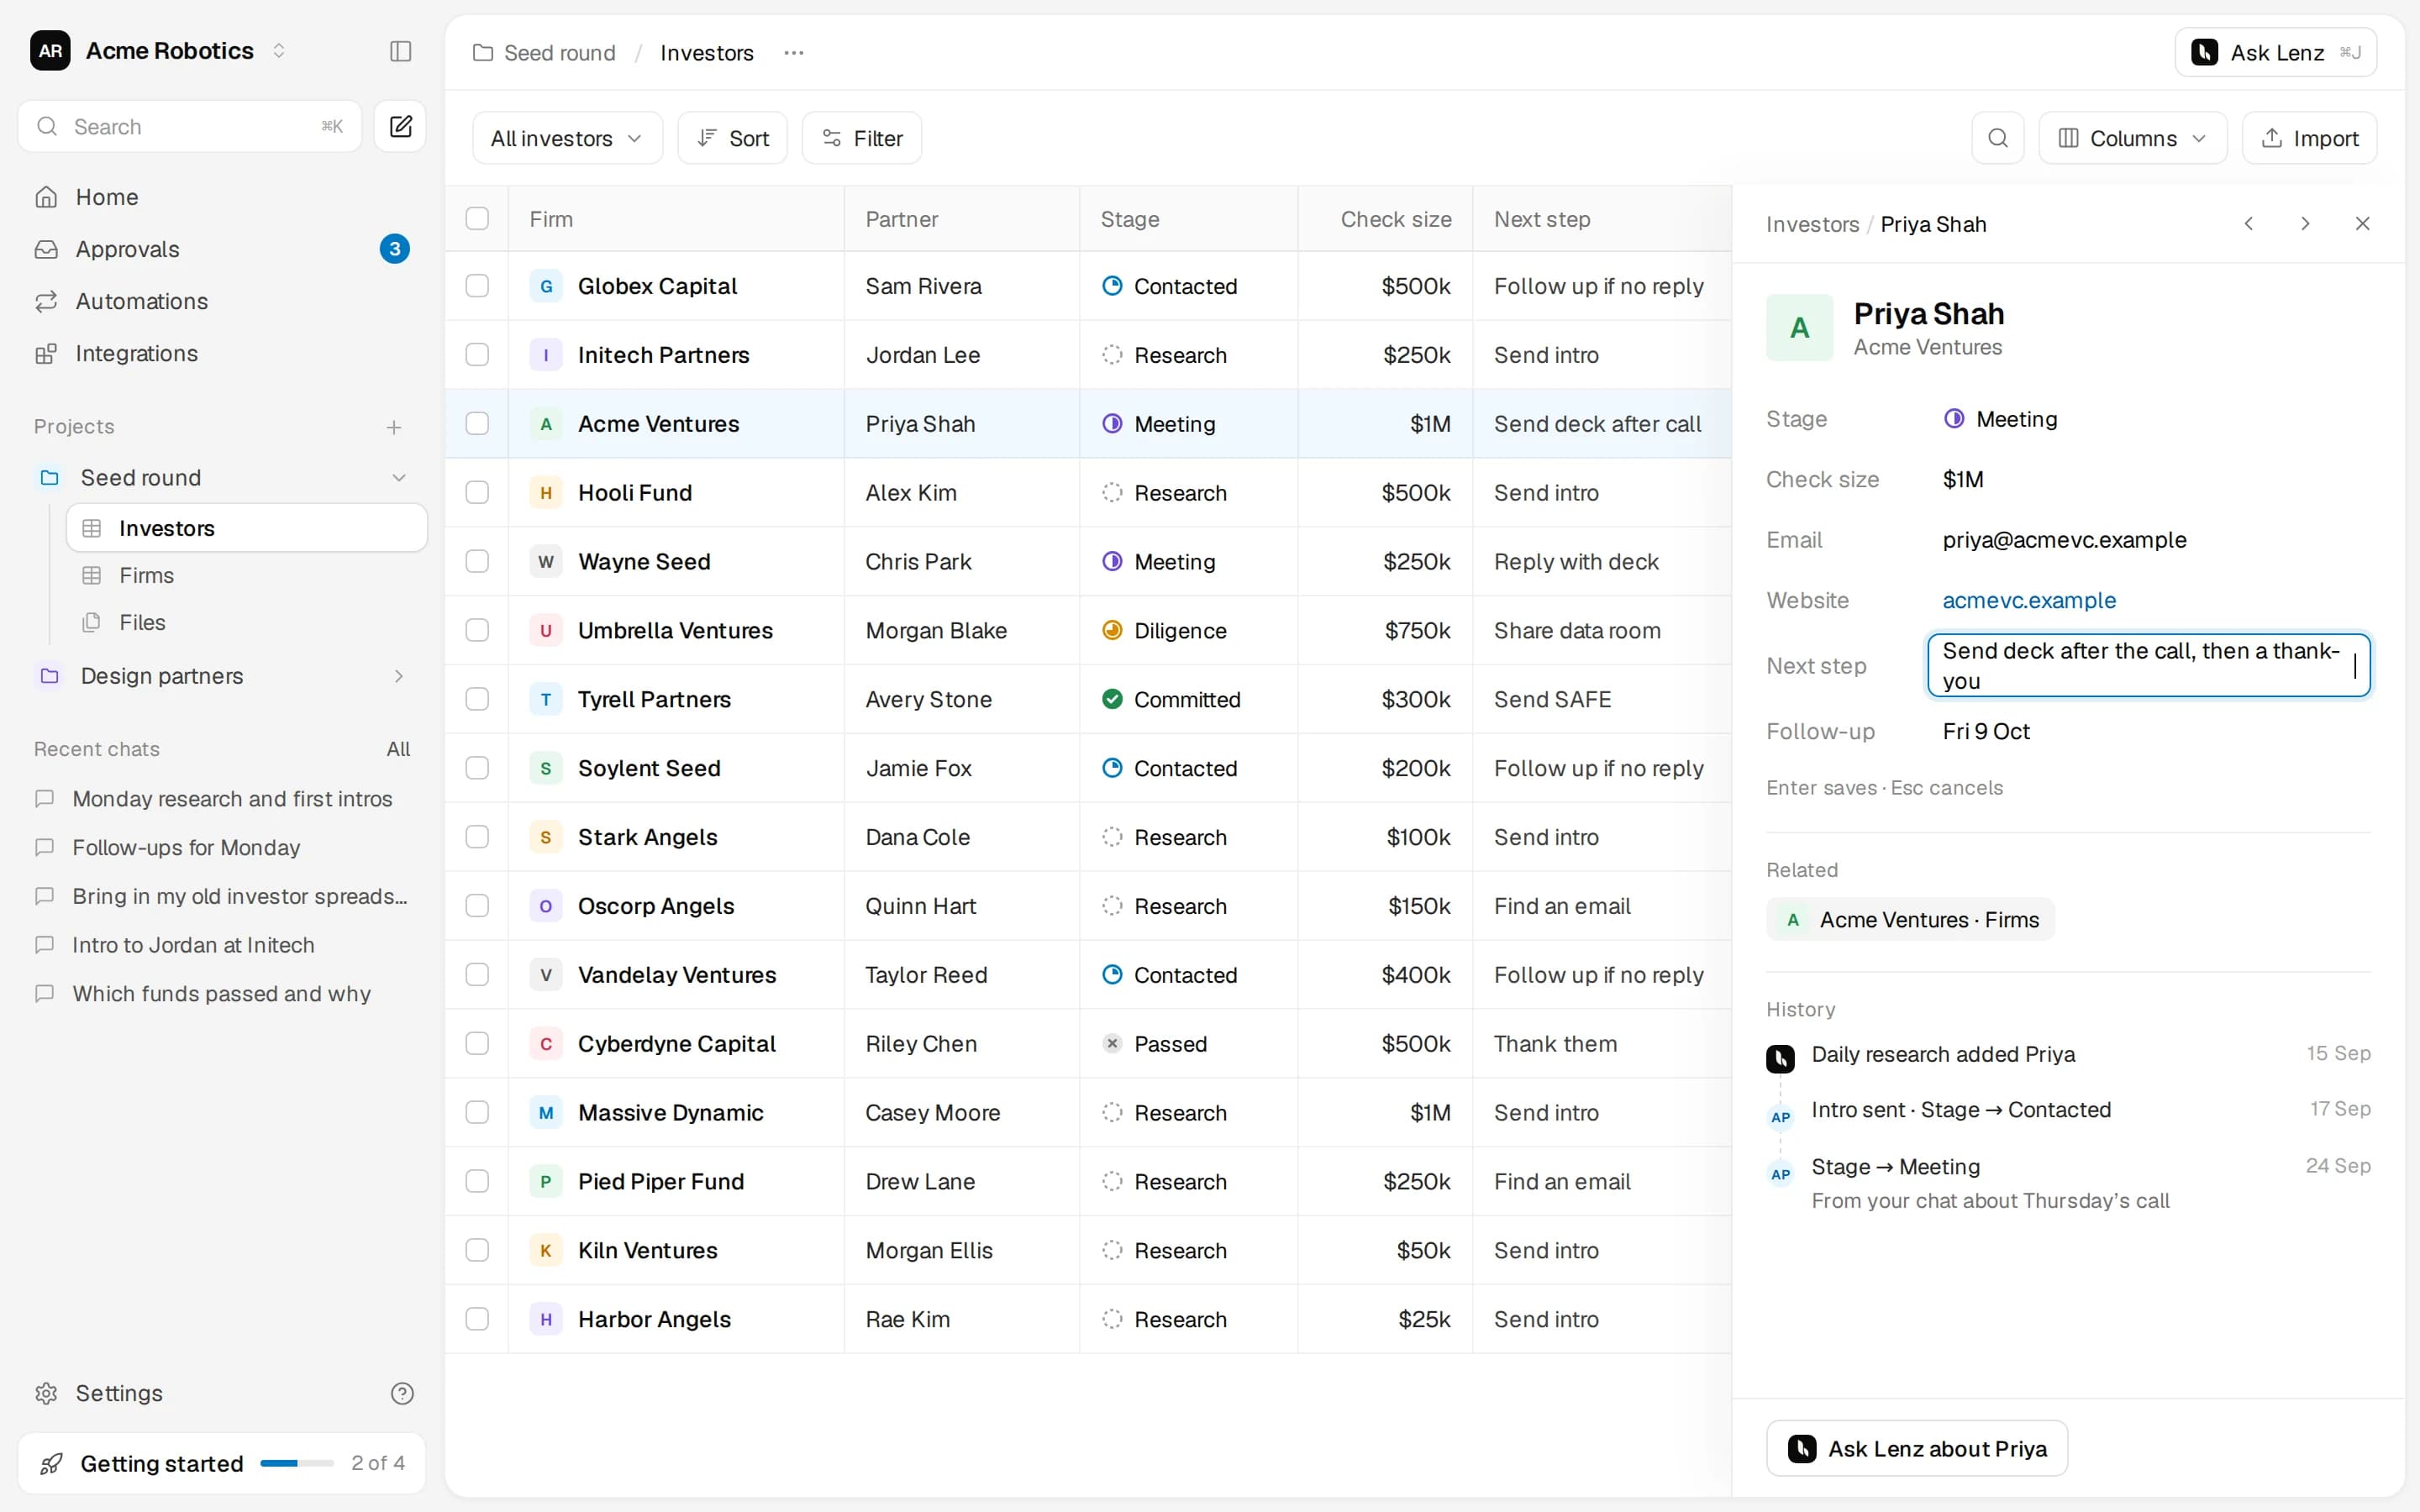Image resolution: width=2420 pixels, height=1512 pixels.
Task: Start a new chat with compose icon
Action: (x=400, y=126)
